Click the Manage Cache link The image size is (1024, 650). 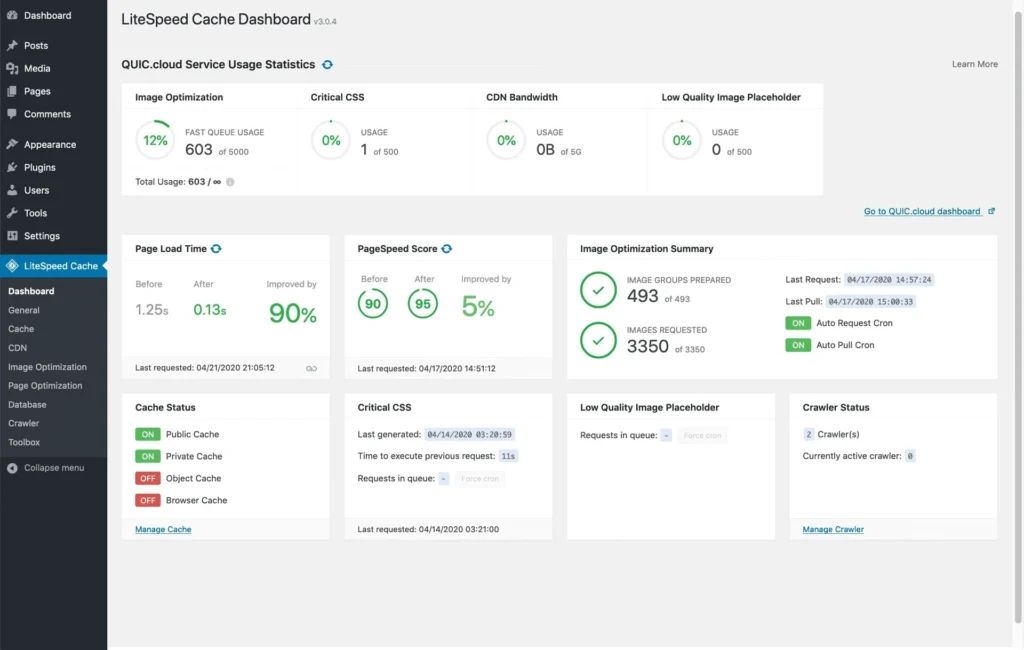[163, 529]
